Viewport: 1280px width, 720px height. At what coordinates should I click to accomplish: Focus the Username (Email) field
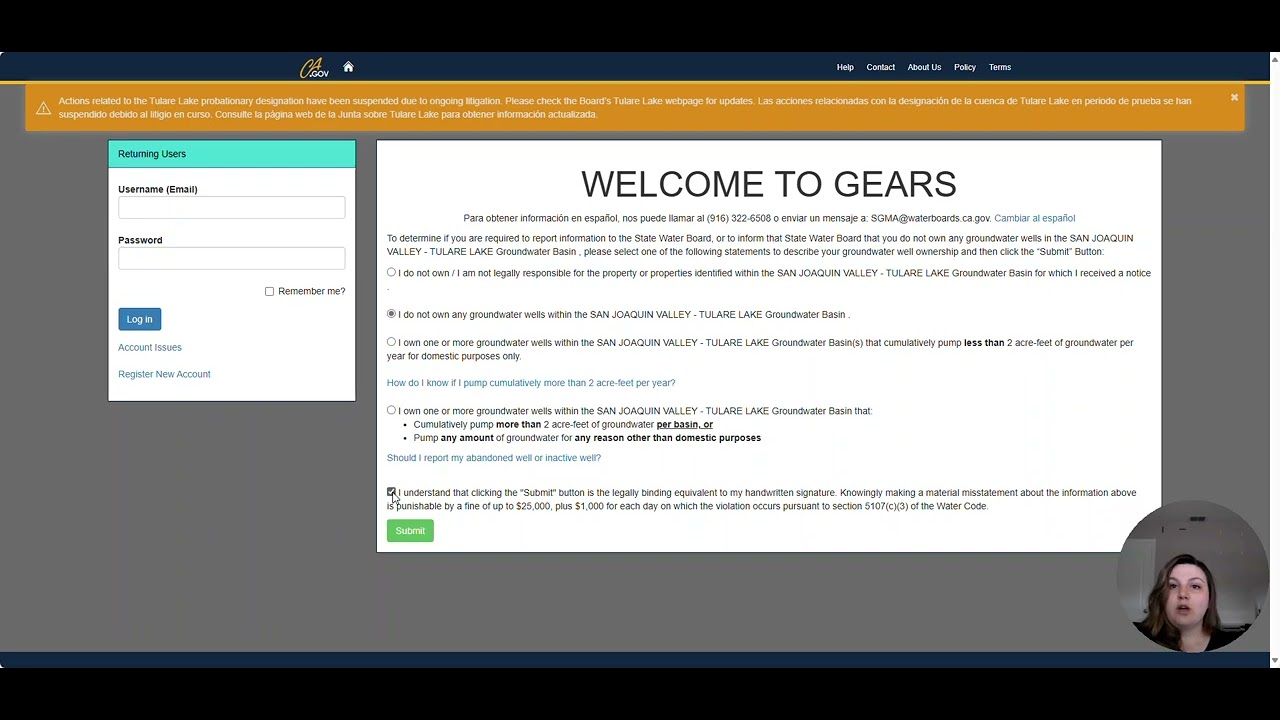tap(231, 208)
